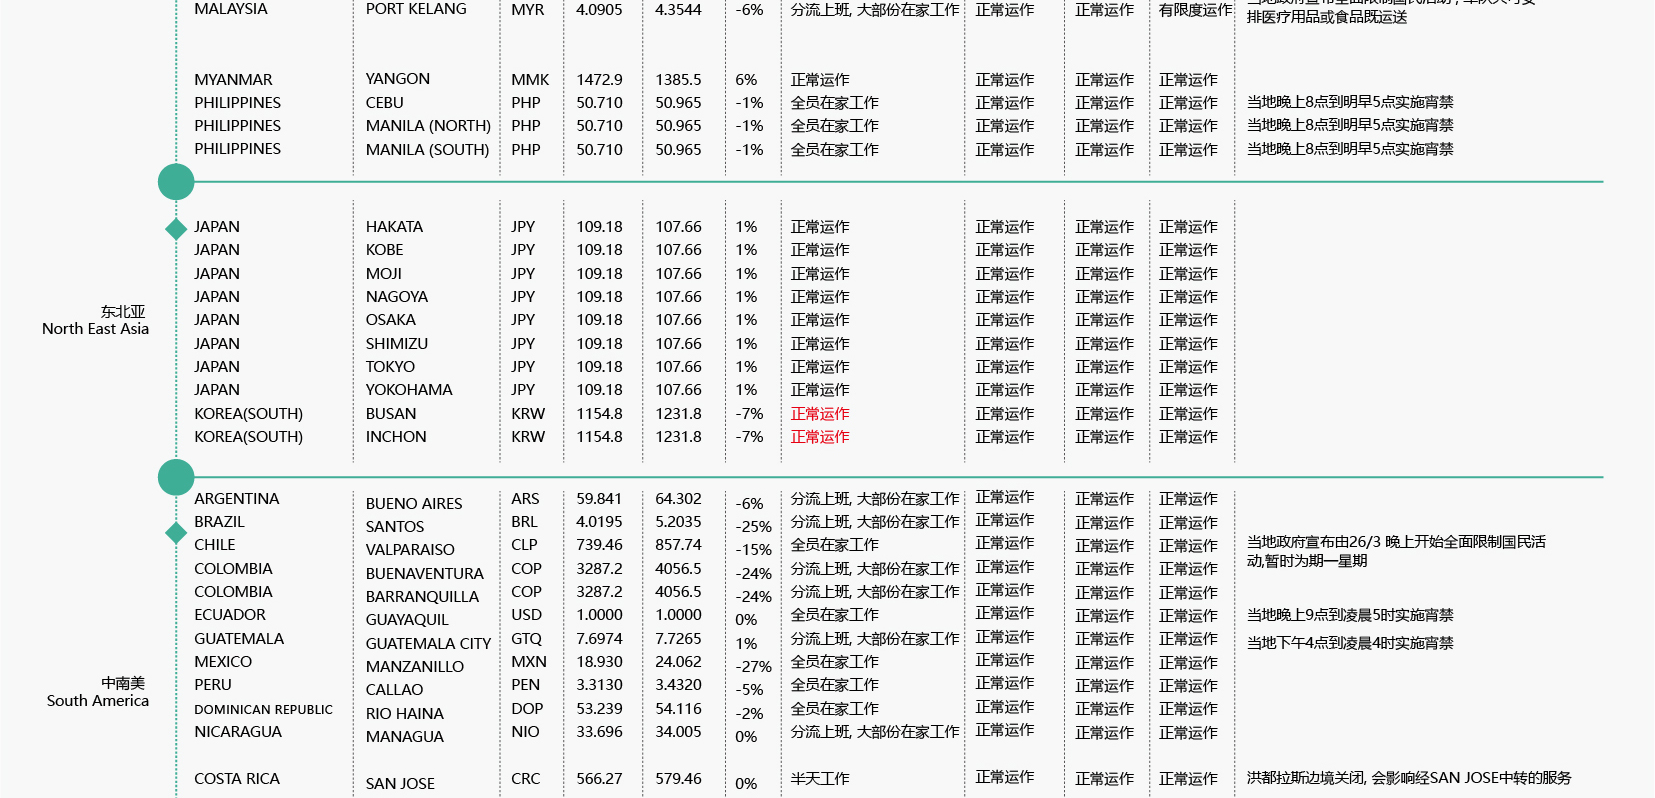Click the MANAGUA port cell

click(405, 737)
